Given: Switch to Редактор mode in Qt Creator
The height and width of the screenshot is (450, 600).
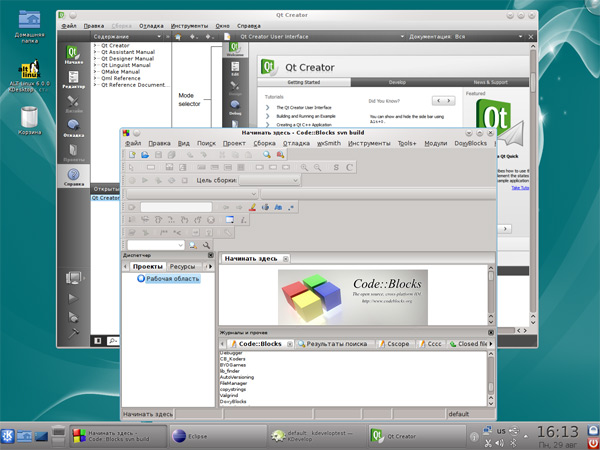Looking at the screenshot, I should 73,80.
